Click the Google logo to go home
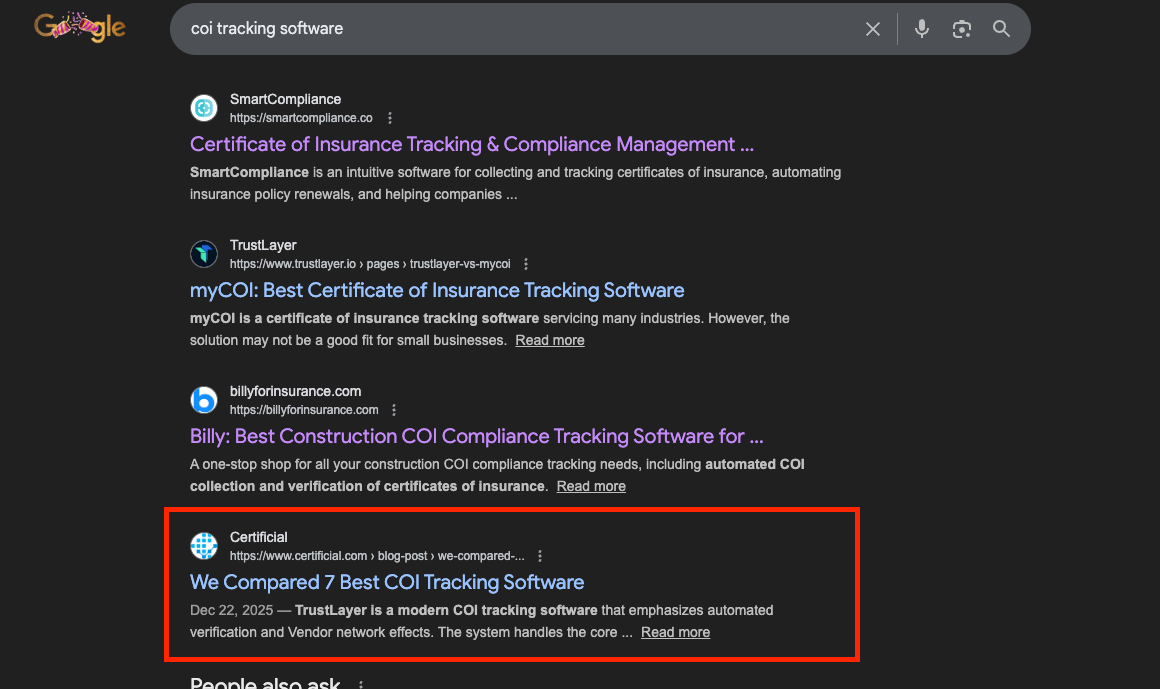The width and height of the screenshot is (1160, 689). 80,27
